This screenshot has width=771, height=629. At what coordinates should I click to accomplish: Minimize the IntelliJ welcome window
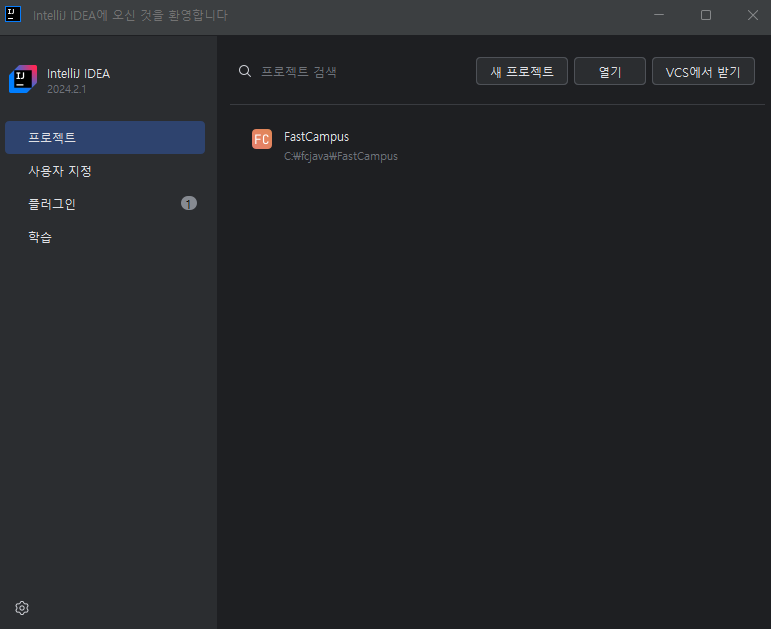(x=659, y=15)
